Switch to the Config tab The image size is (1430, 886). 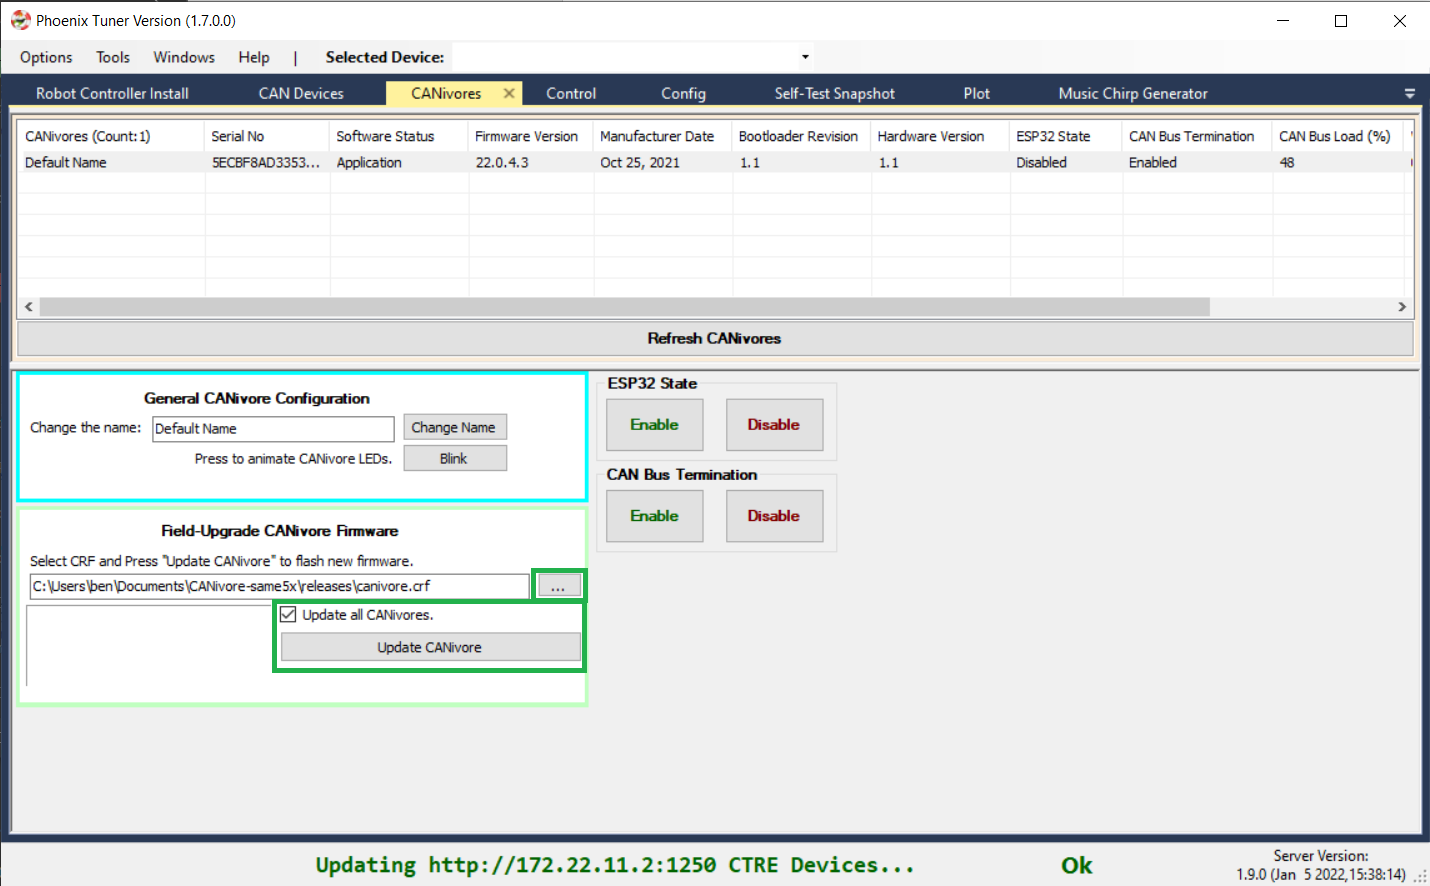683,93
